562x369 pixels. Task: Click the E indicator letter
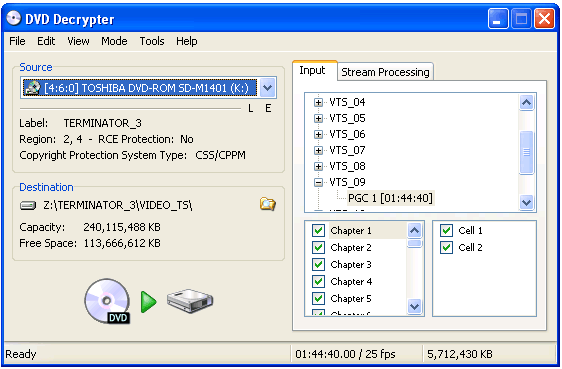268,108
